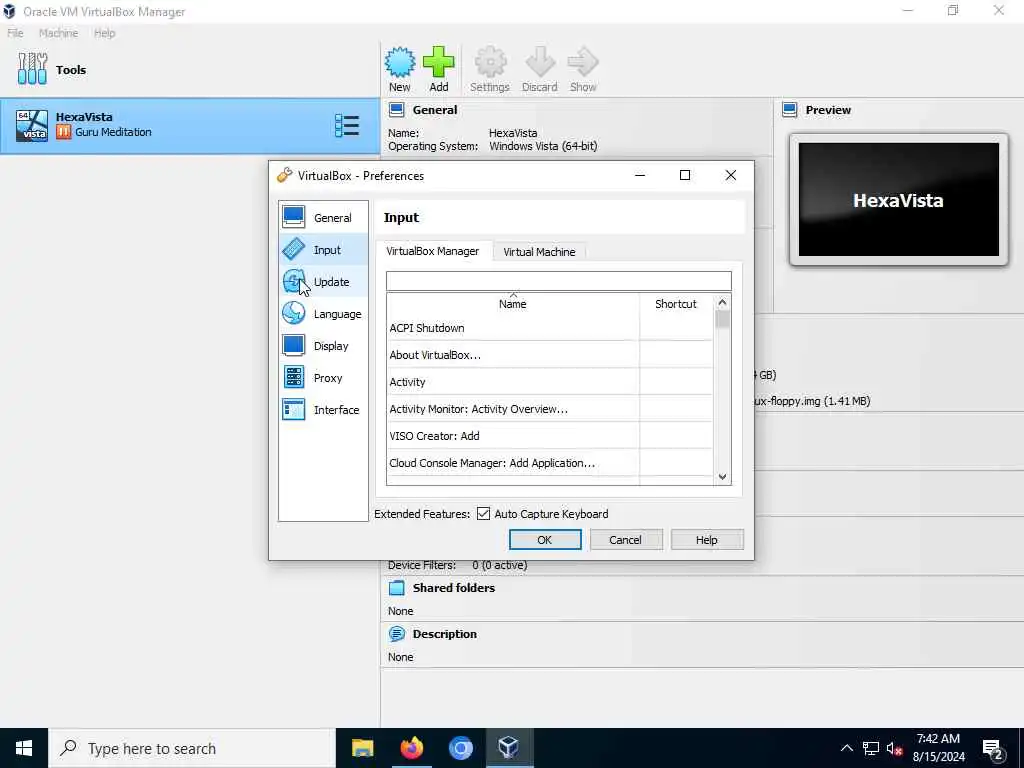Click the VirtualBox taskbar icon
The image size is (1024, 768).
pyautogui.click(x=509, y=748)
